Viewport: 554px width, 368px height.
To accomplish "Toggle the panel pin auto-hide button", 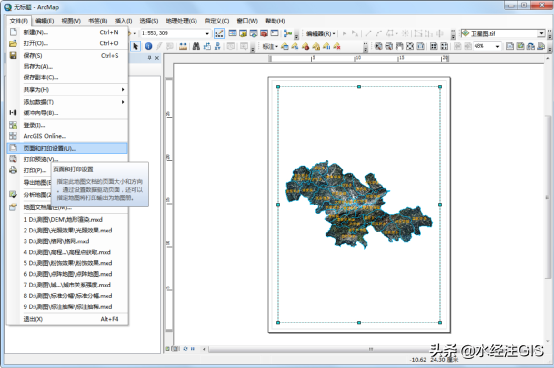I will (149, 58).
